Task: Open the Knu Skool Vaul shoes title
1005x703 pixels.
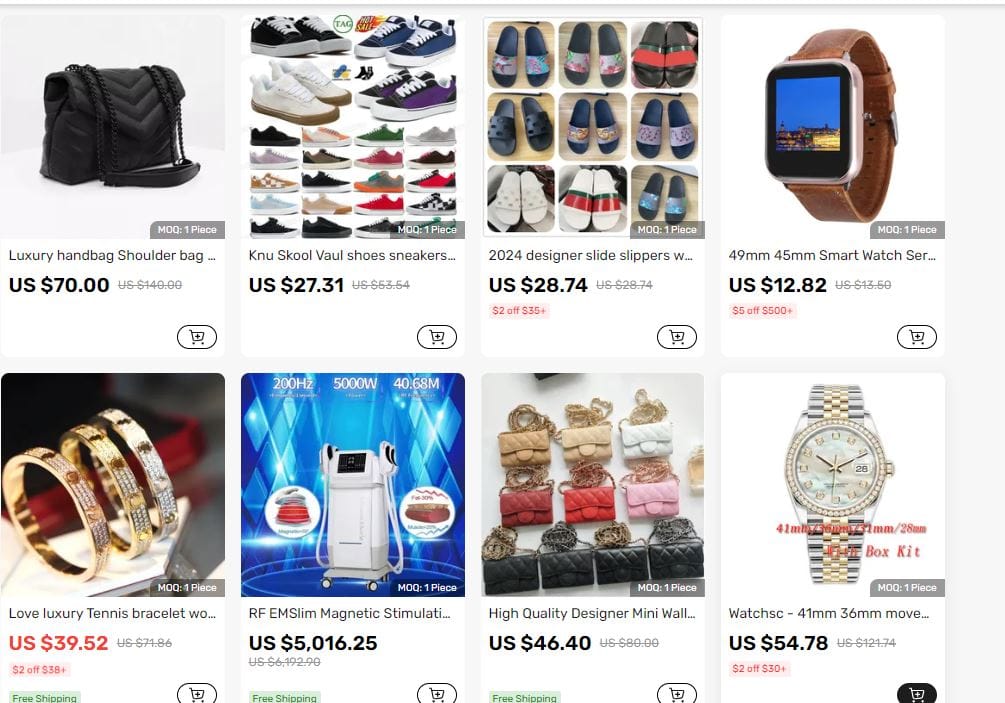Action: click(x=352, y=255)
